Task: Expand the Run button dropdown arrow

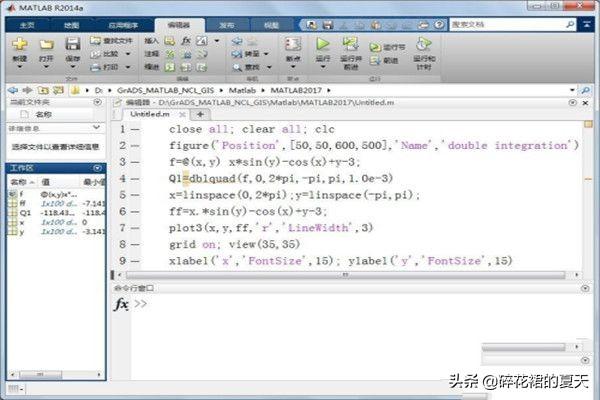Action: [x=323, y=67]
